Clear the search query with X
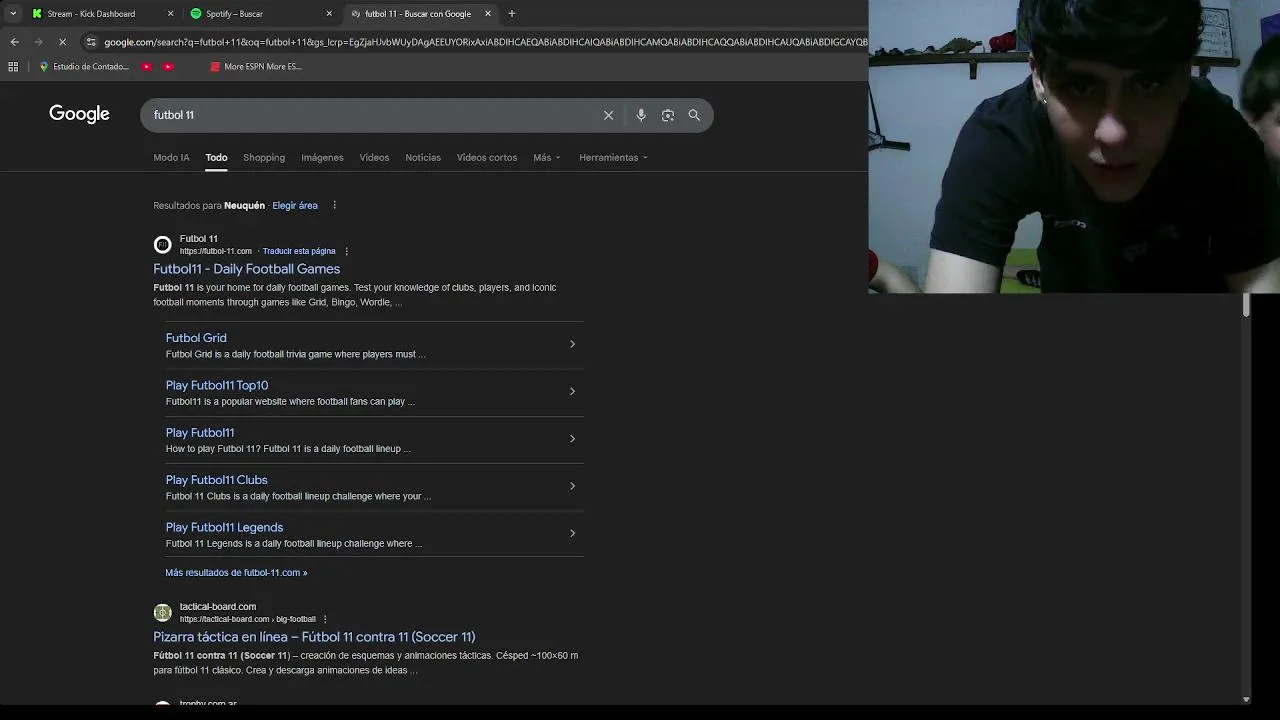The width and height of the screenshot is (1280, 720). click(608, 115)
